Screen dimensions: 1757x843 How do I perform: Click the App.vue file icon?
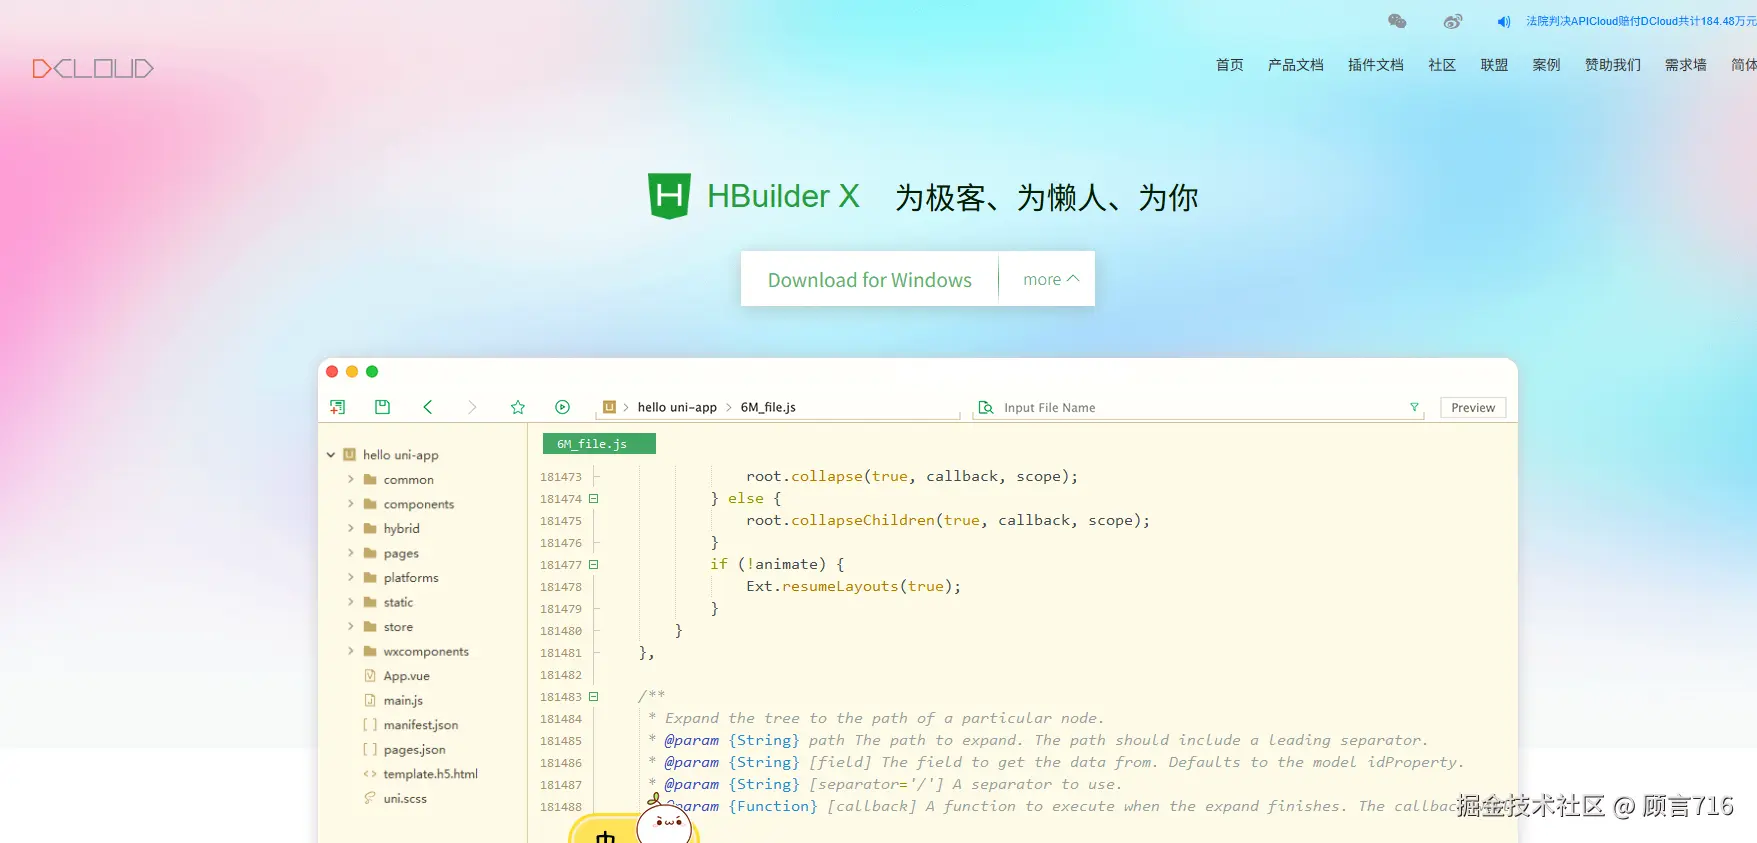tap(370, 676)
